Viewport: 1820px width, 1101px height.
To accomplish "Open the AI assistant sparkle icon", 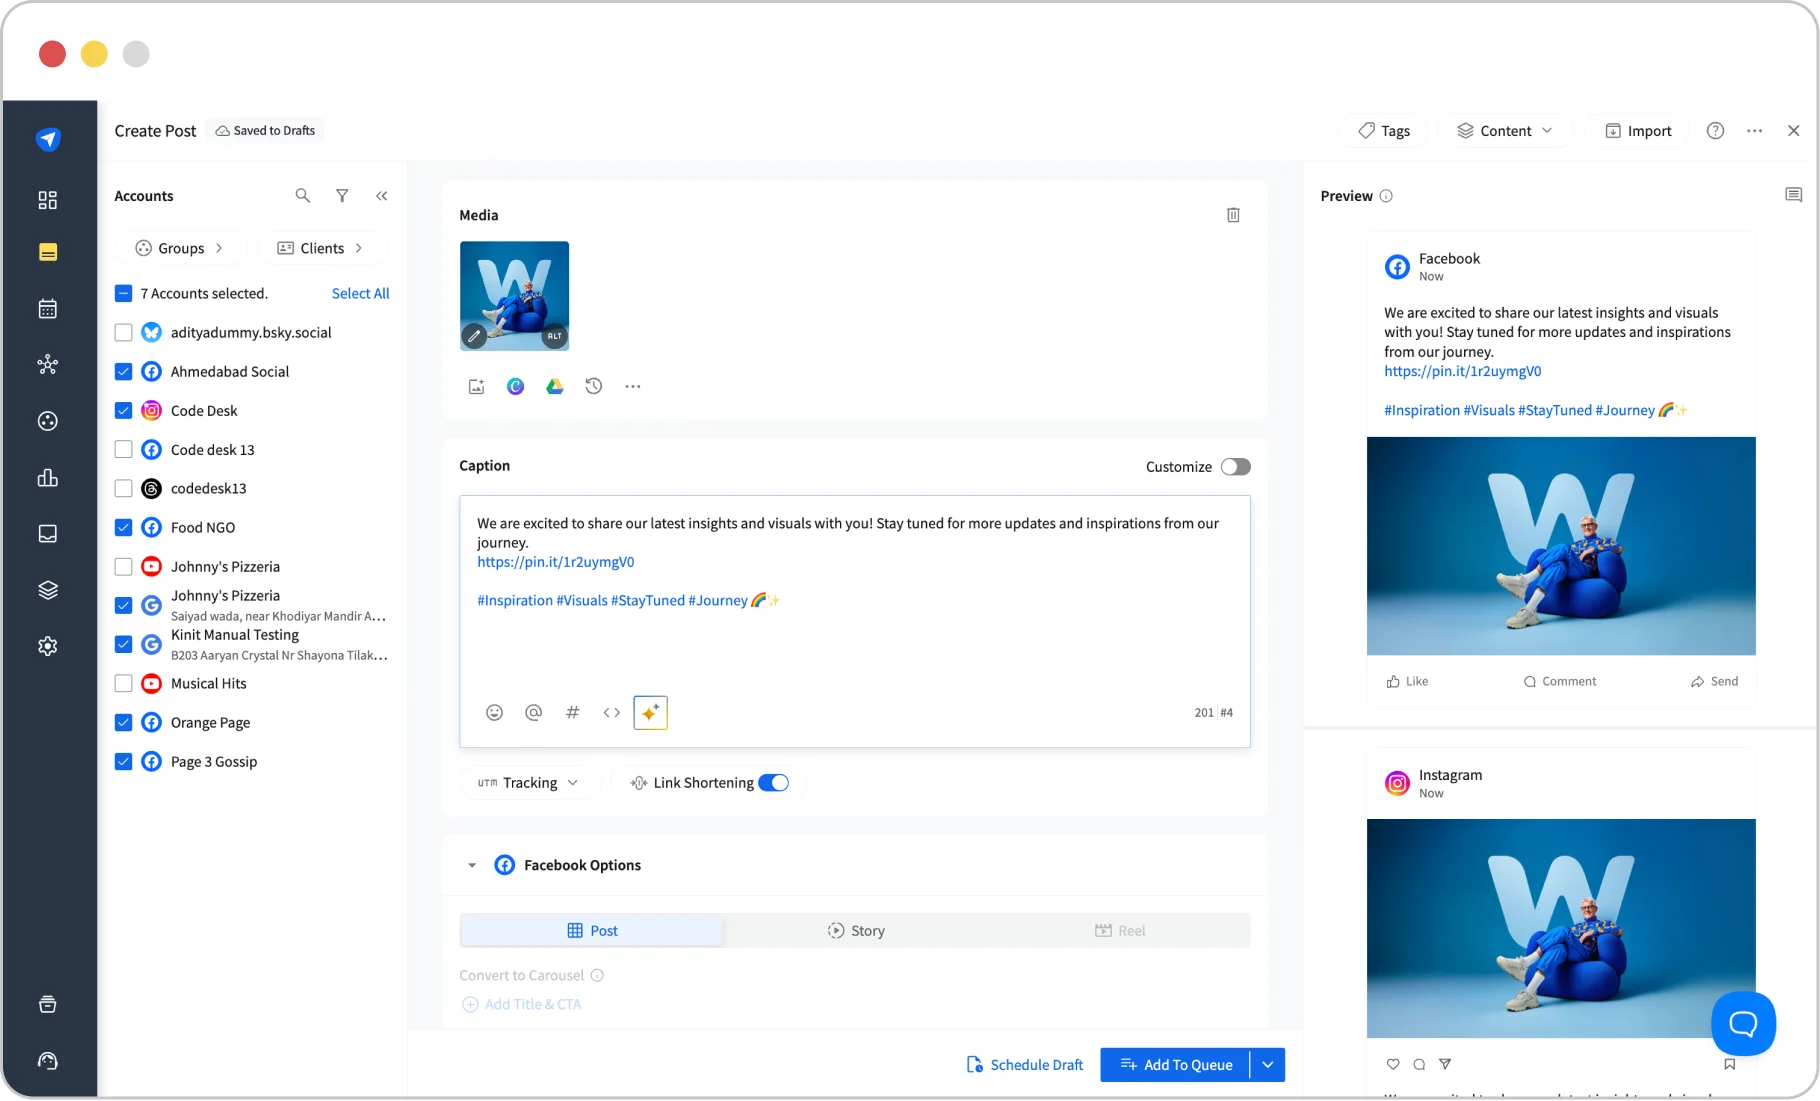I will (x=650, y=712).
